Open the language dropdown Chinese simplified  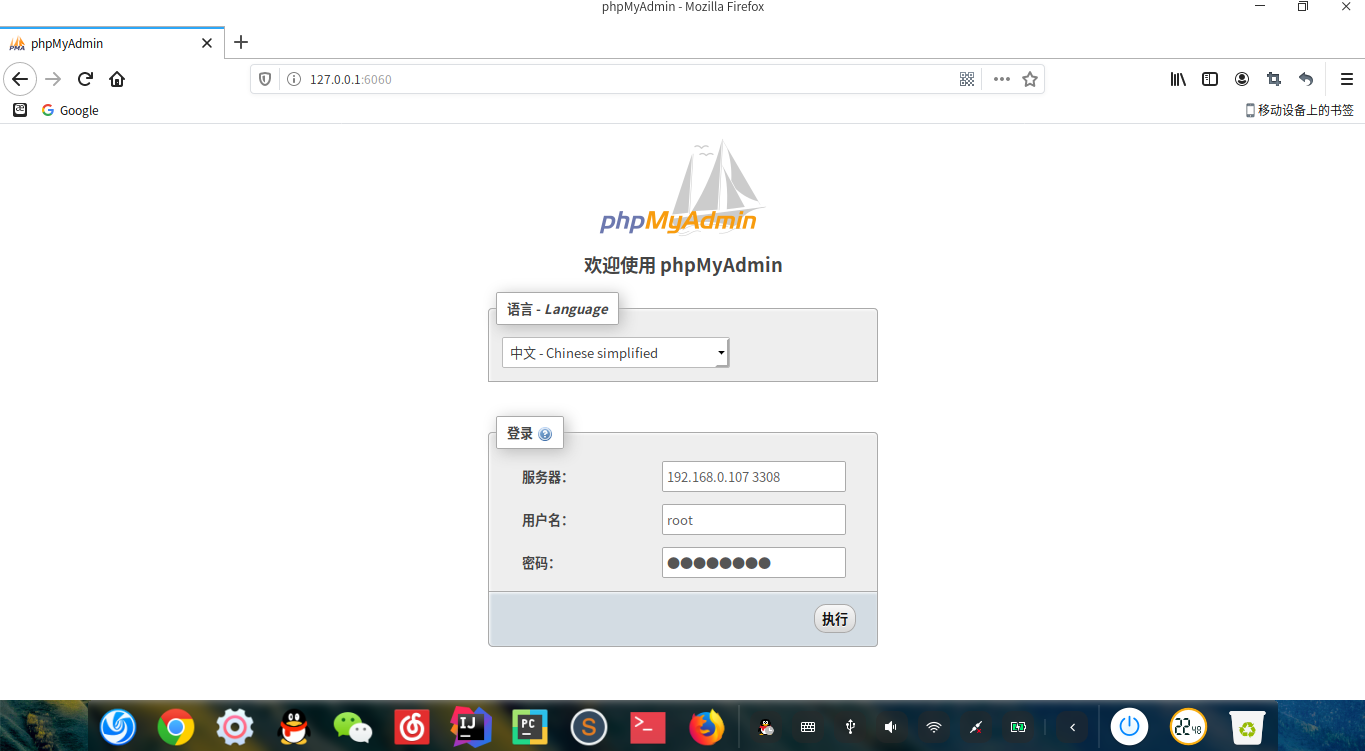point(616,353)
